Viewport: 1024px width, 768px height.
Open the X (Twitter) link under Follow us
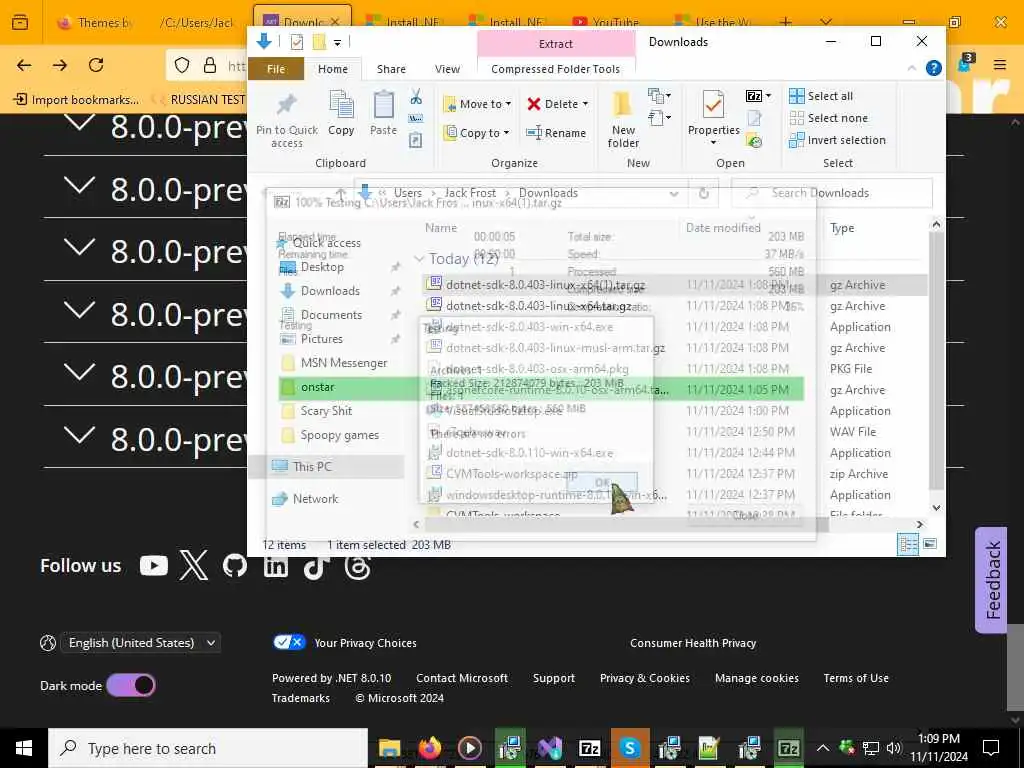194,566
